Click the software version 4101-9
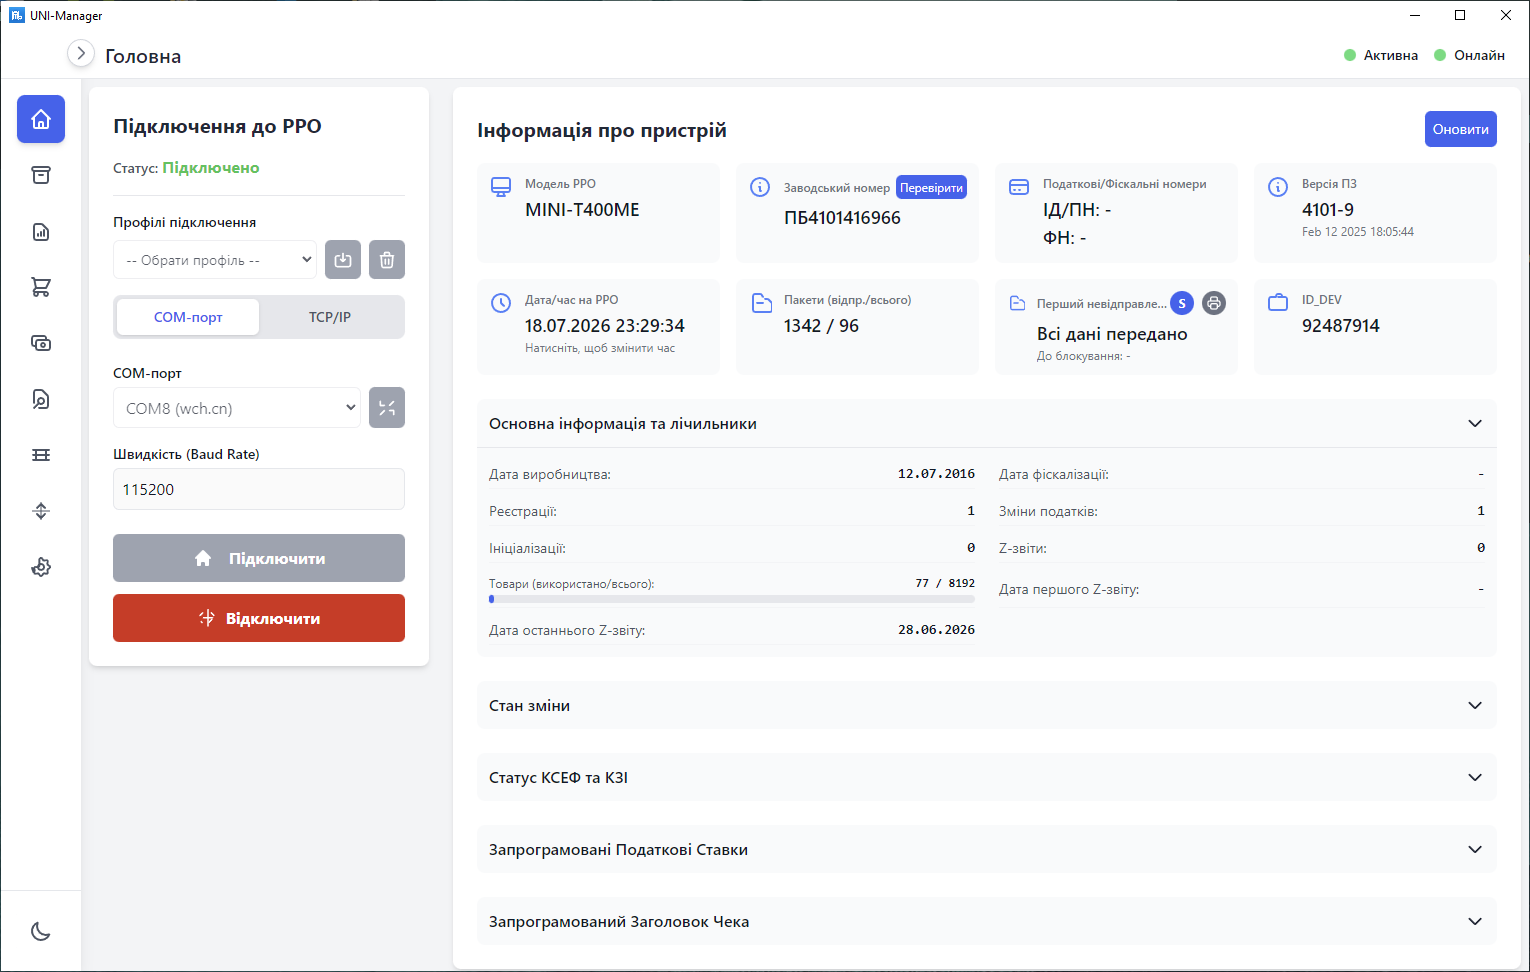1530x972 pixels. click(1328, 210)
